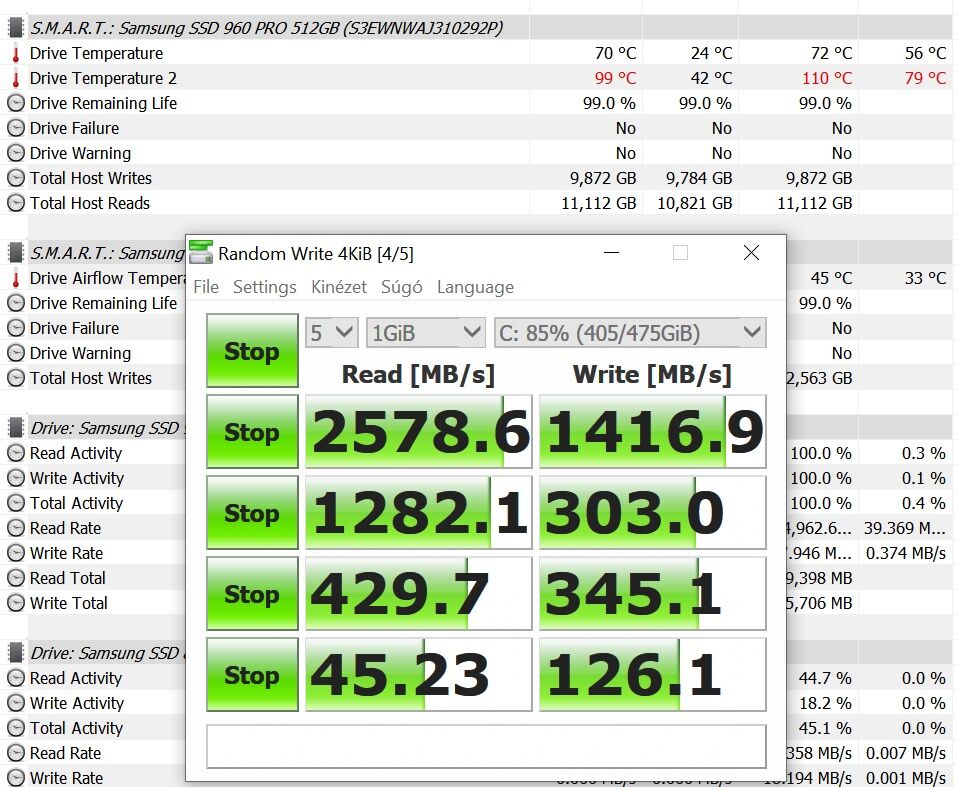Minimize the Random Write 4KiB window
Image resolution: width=956 pixels, height=787 pixels.
coord(612,252)
